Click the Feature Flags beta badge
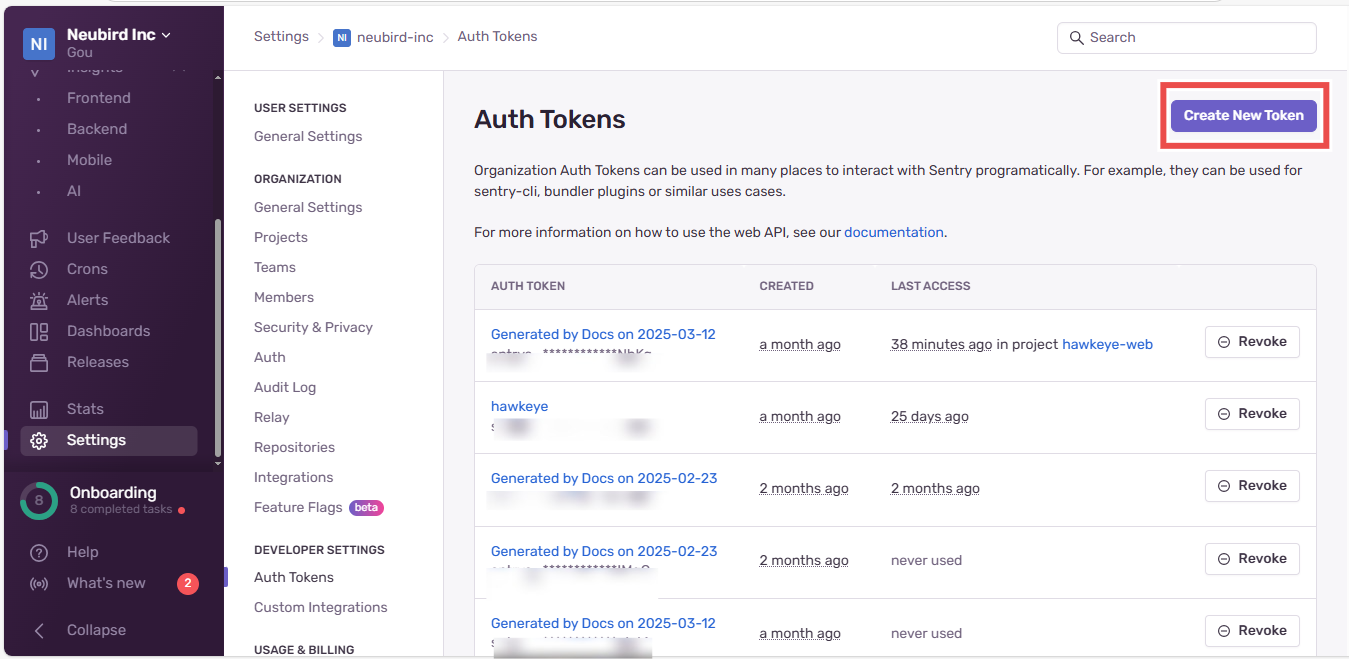This screenshot has width=1349, height=659. [x=366, y=507]
